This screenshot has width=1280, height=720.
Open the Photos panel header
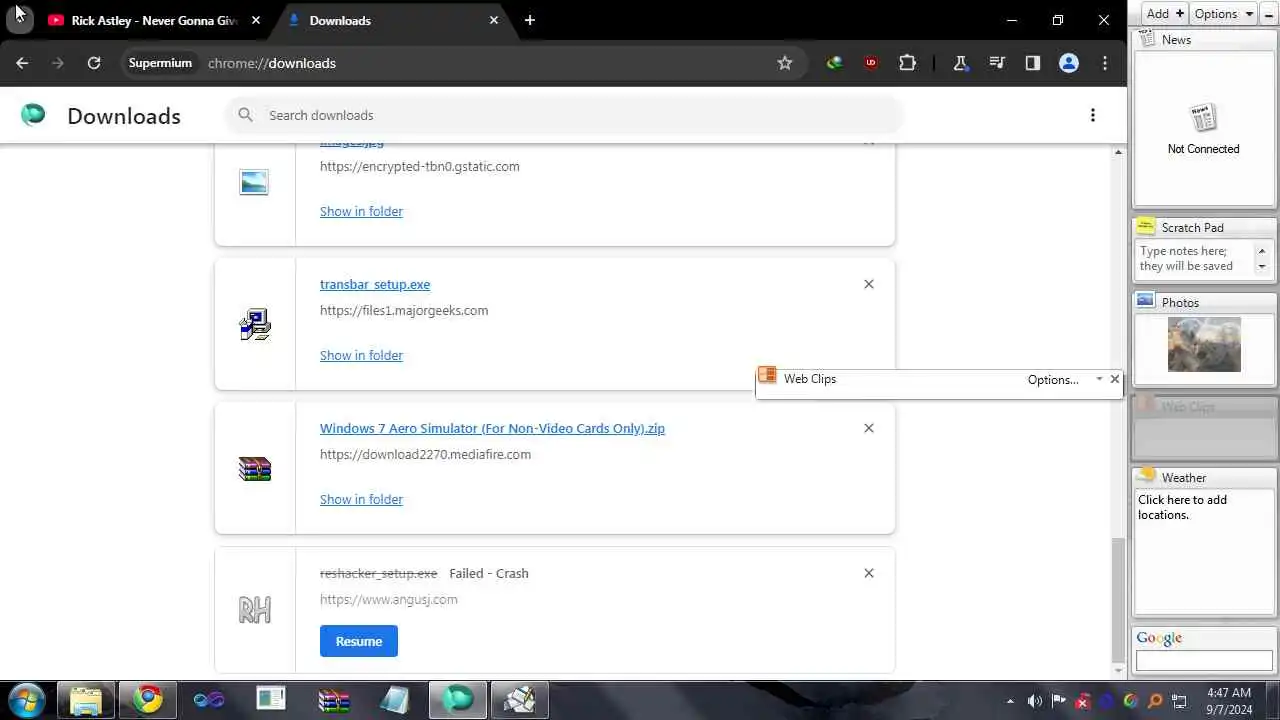click(1204, 302)
